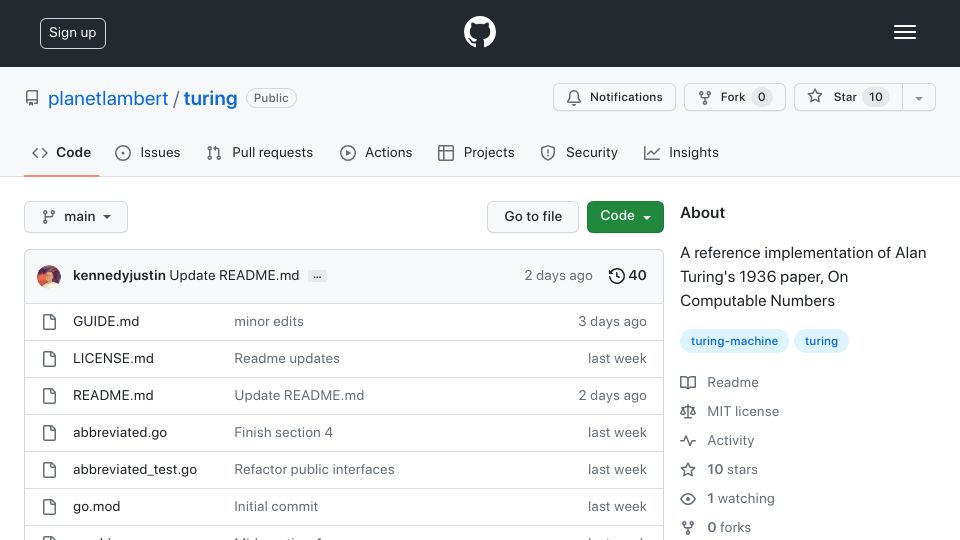Open the LICENSE.md file

(113, 358)
